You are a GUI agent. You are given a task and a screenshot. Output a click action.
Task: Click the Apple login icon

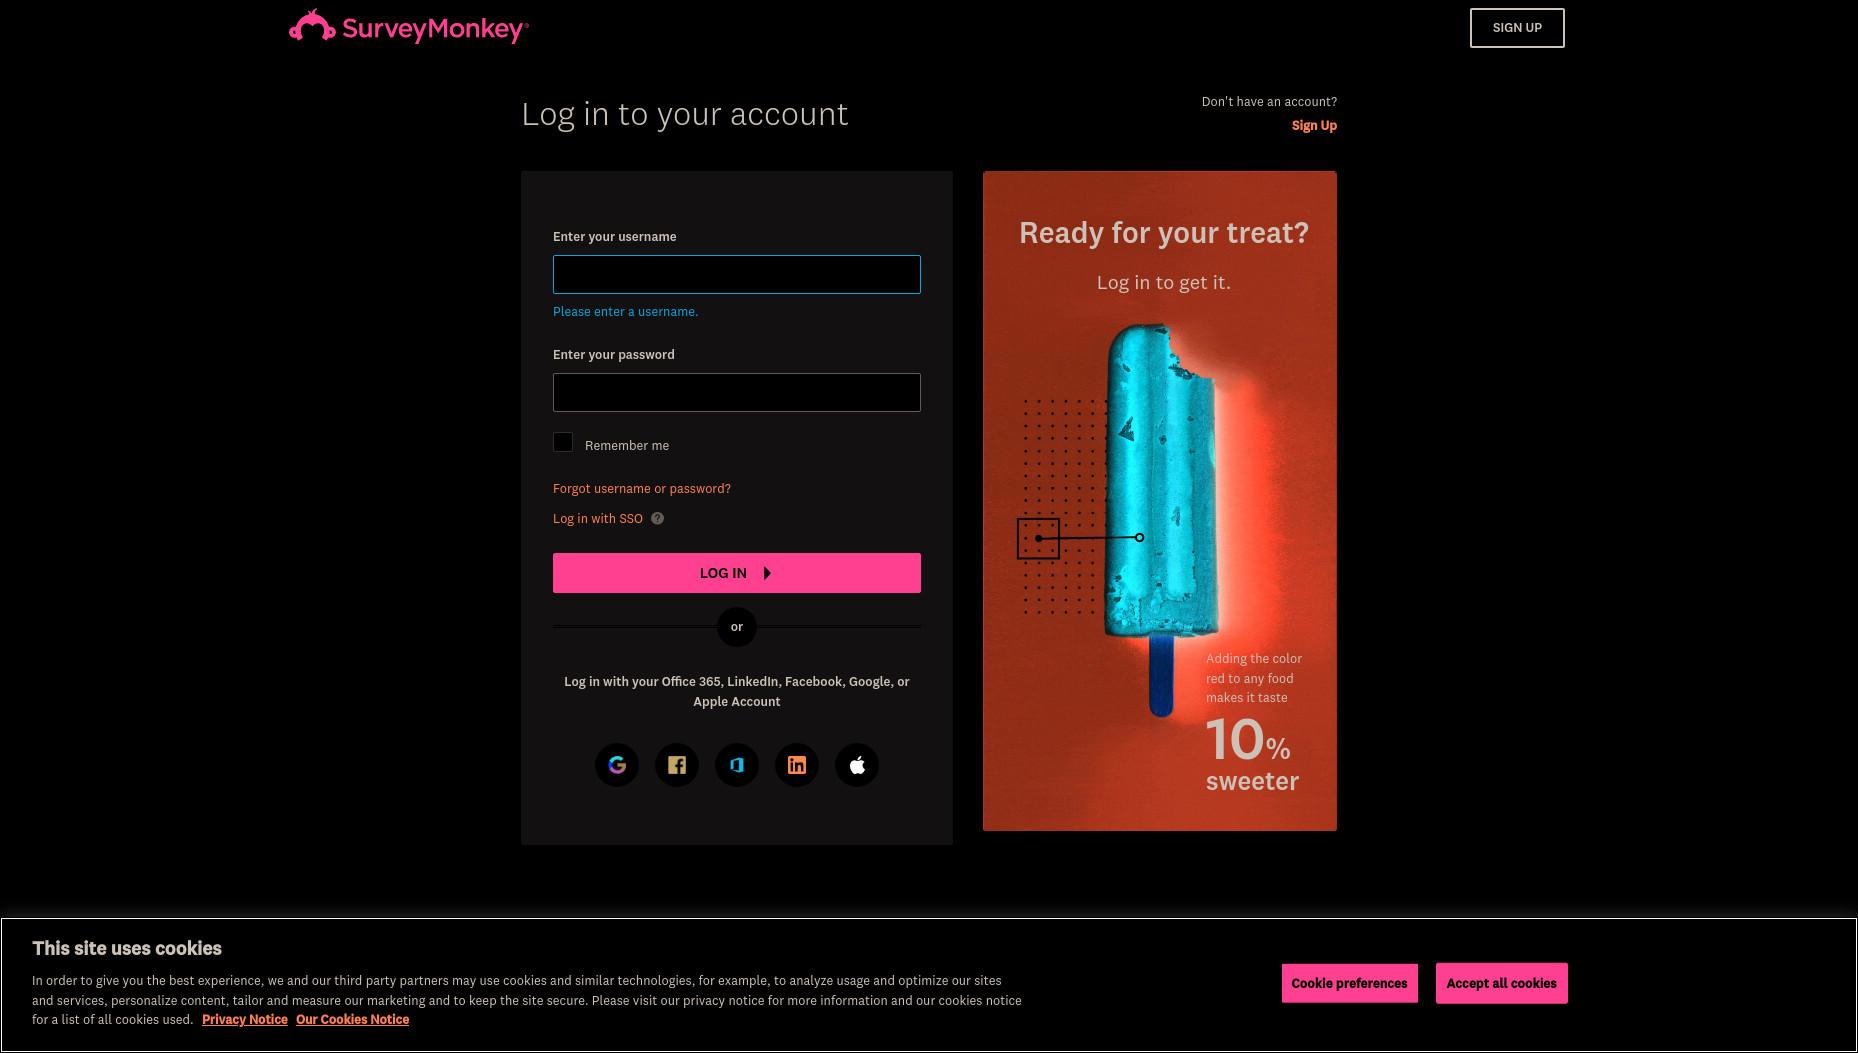click(857, 765)
